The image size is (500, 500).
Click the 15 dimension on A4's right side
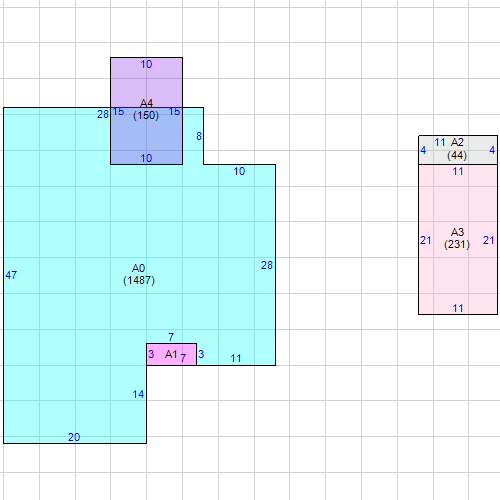174,112
